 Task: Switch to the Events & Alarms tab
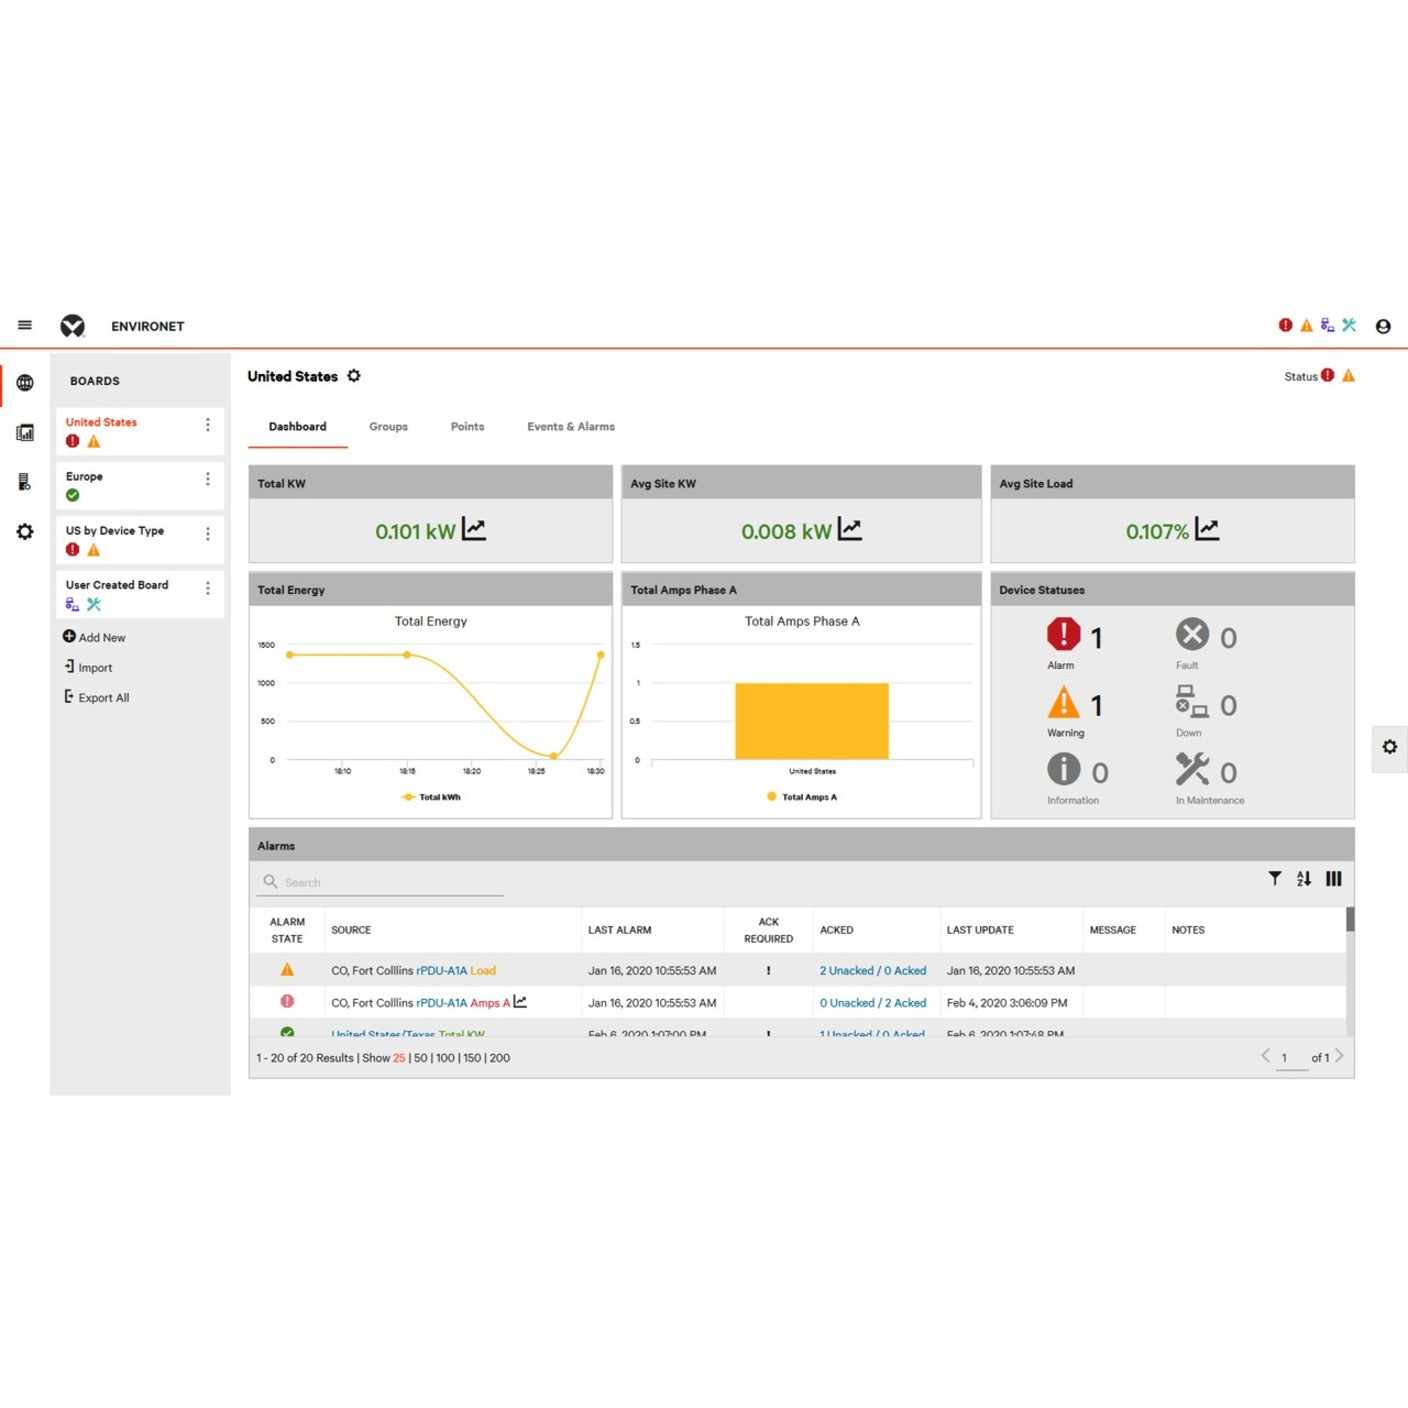click(570, 426)
